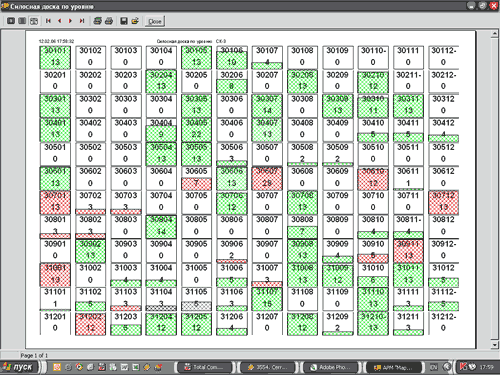This screenshot has height=375, width=500.
Task: Switch to Total Commander taskbar item
Action: click(x=205, y=367)
